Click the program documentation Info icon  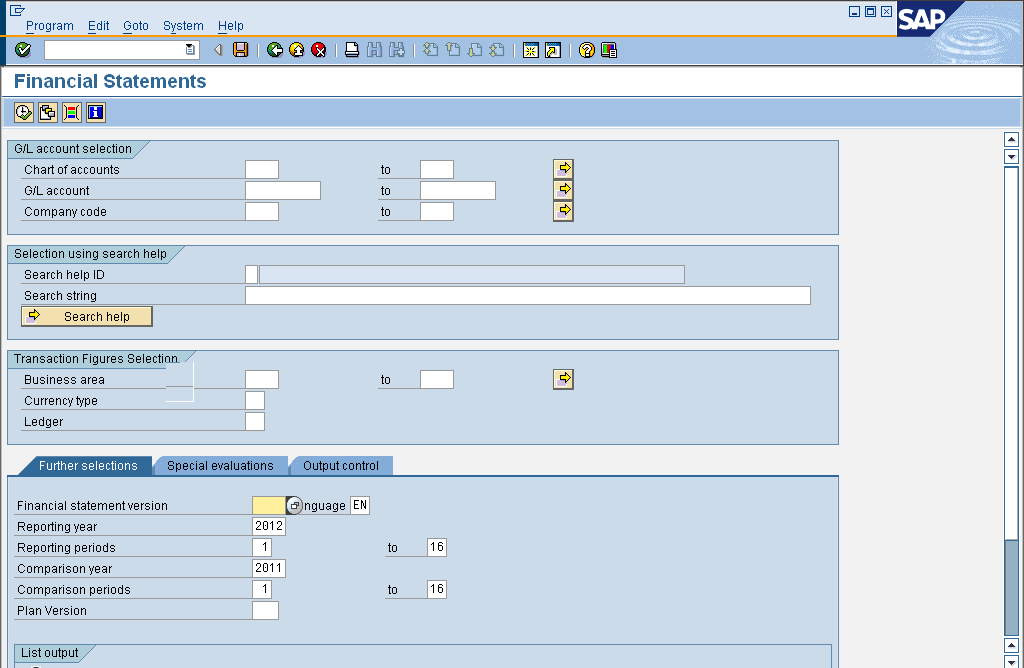click(94, 112)
